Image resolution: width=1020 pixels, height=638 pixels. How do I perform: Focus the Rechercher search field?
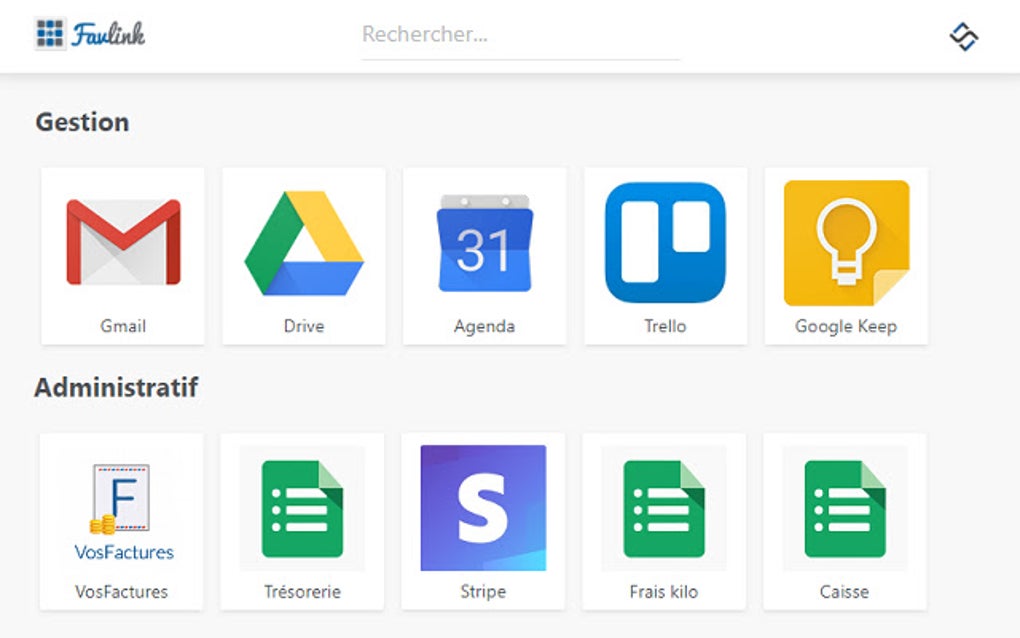pyautogui.click(x=520, y=37)
